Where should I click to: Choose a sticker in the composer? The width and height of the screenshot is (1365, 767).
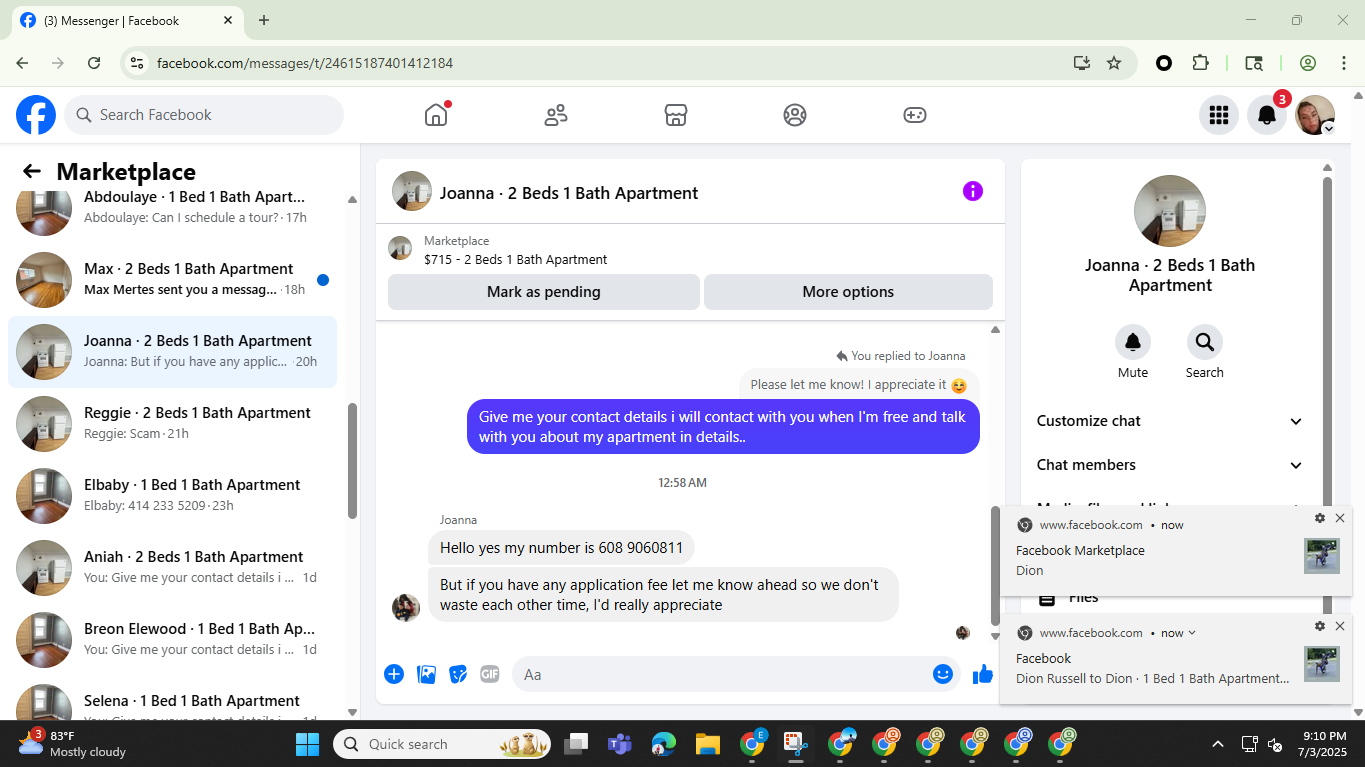pos(458,674)
